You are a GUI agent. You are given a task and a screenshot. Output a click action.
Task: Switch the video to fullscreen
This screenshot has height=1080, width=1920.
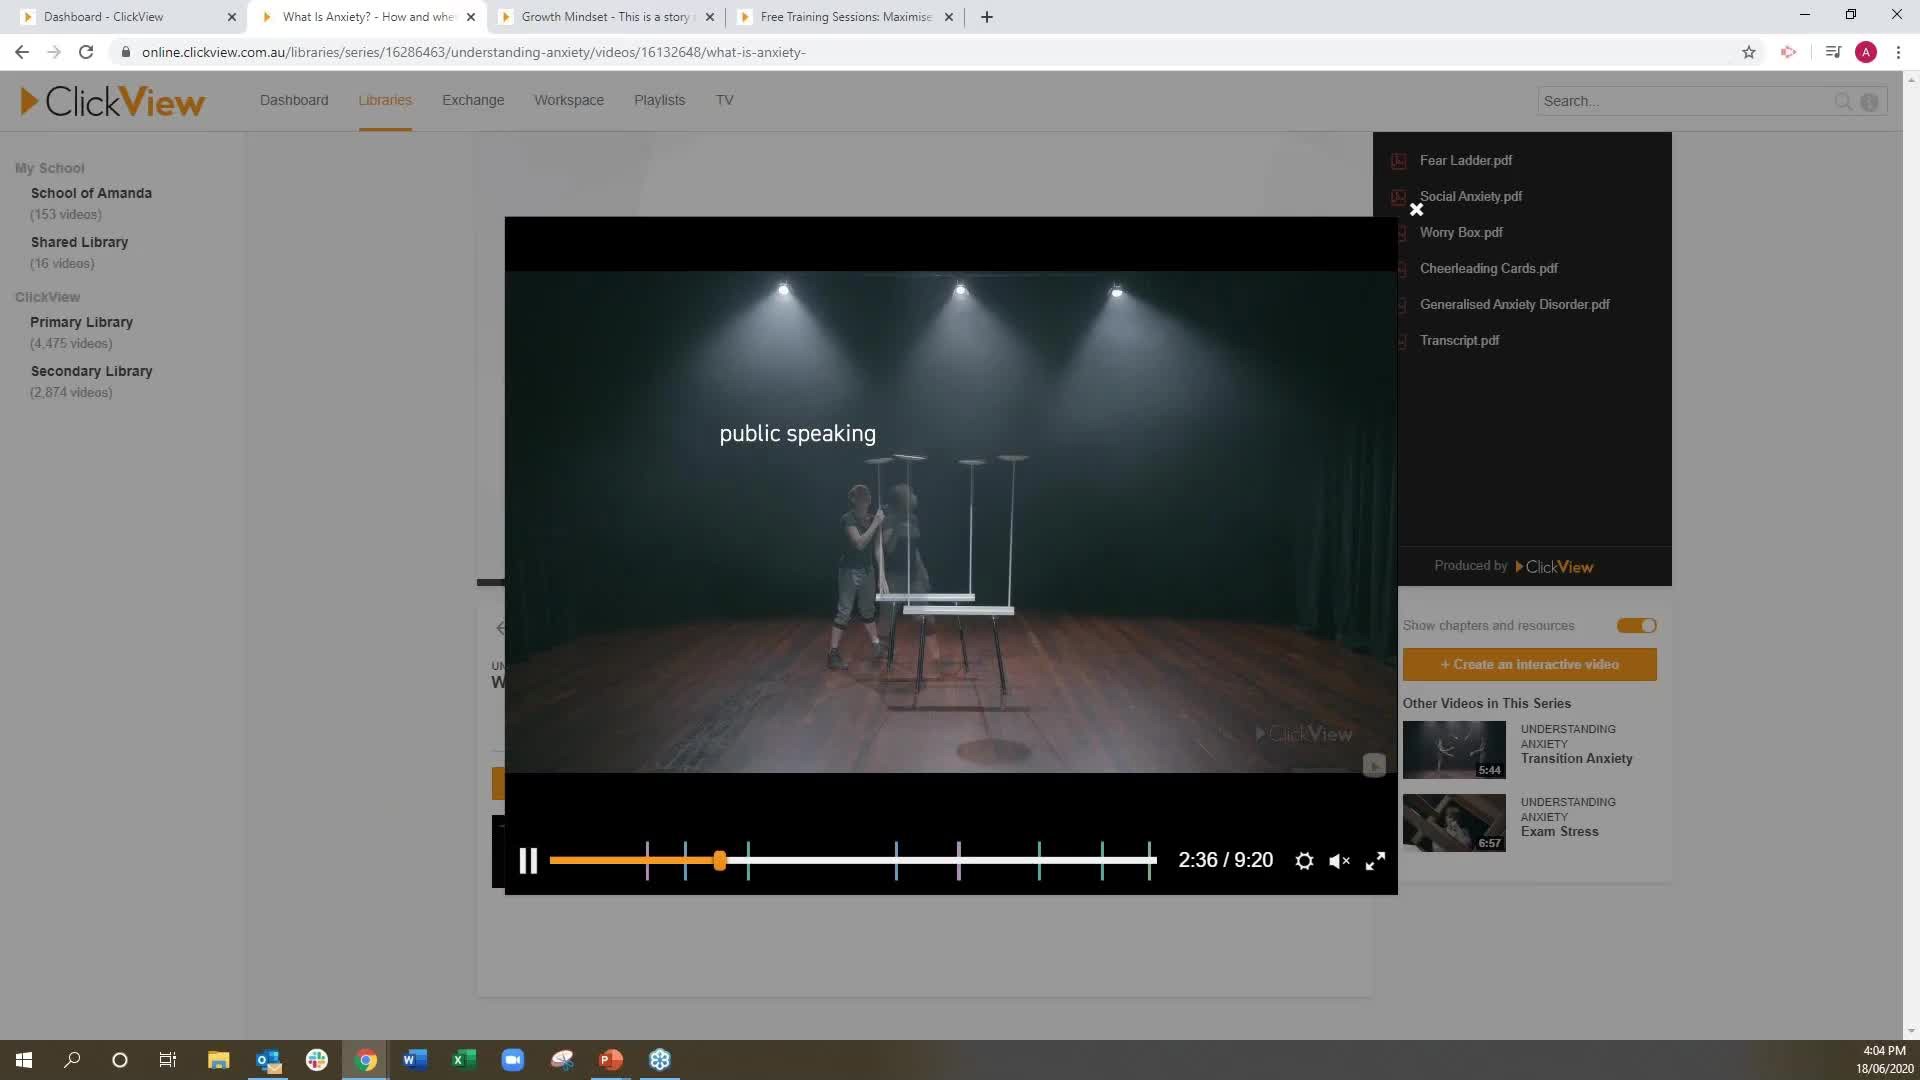1375,860
